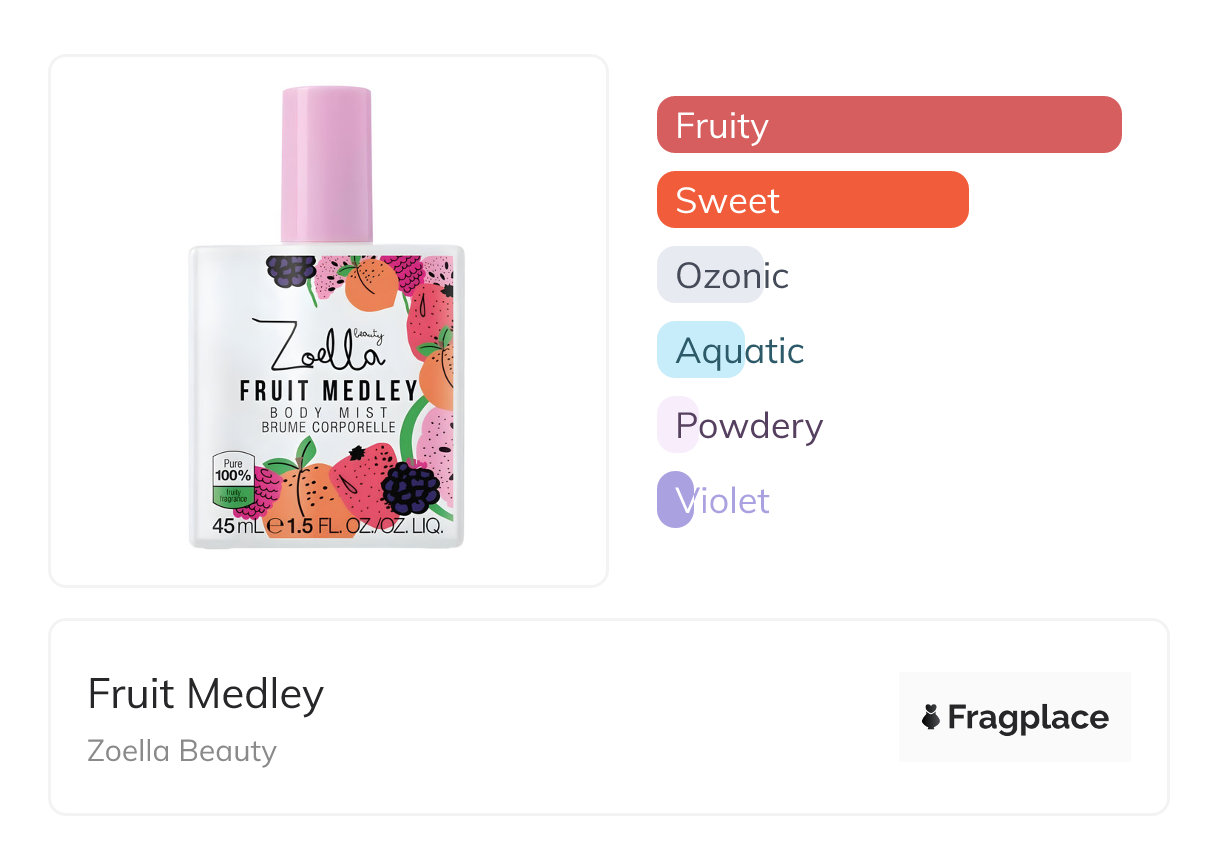Select the Ozonic accord bar

(x=711, y=275)
